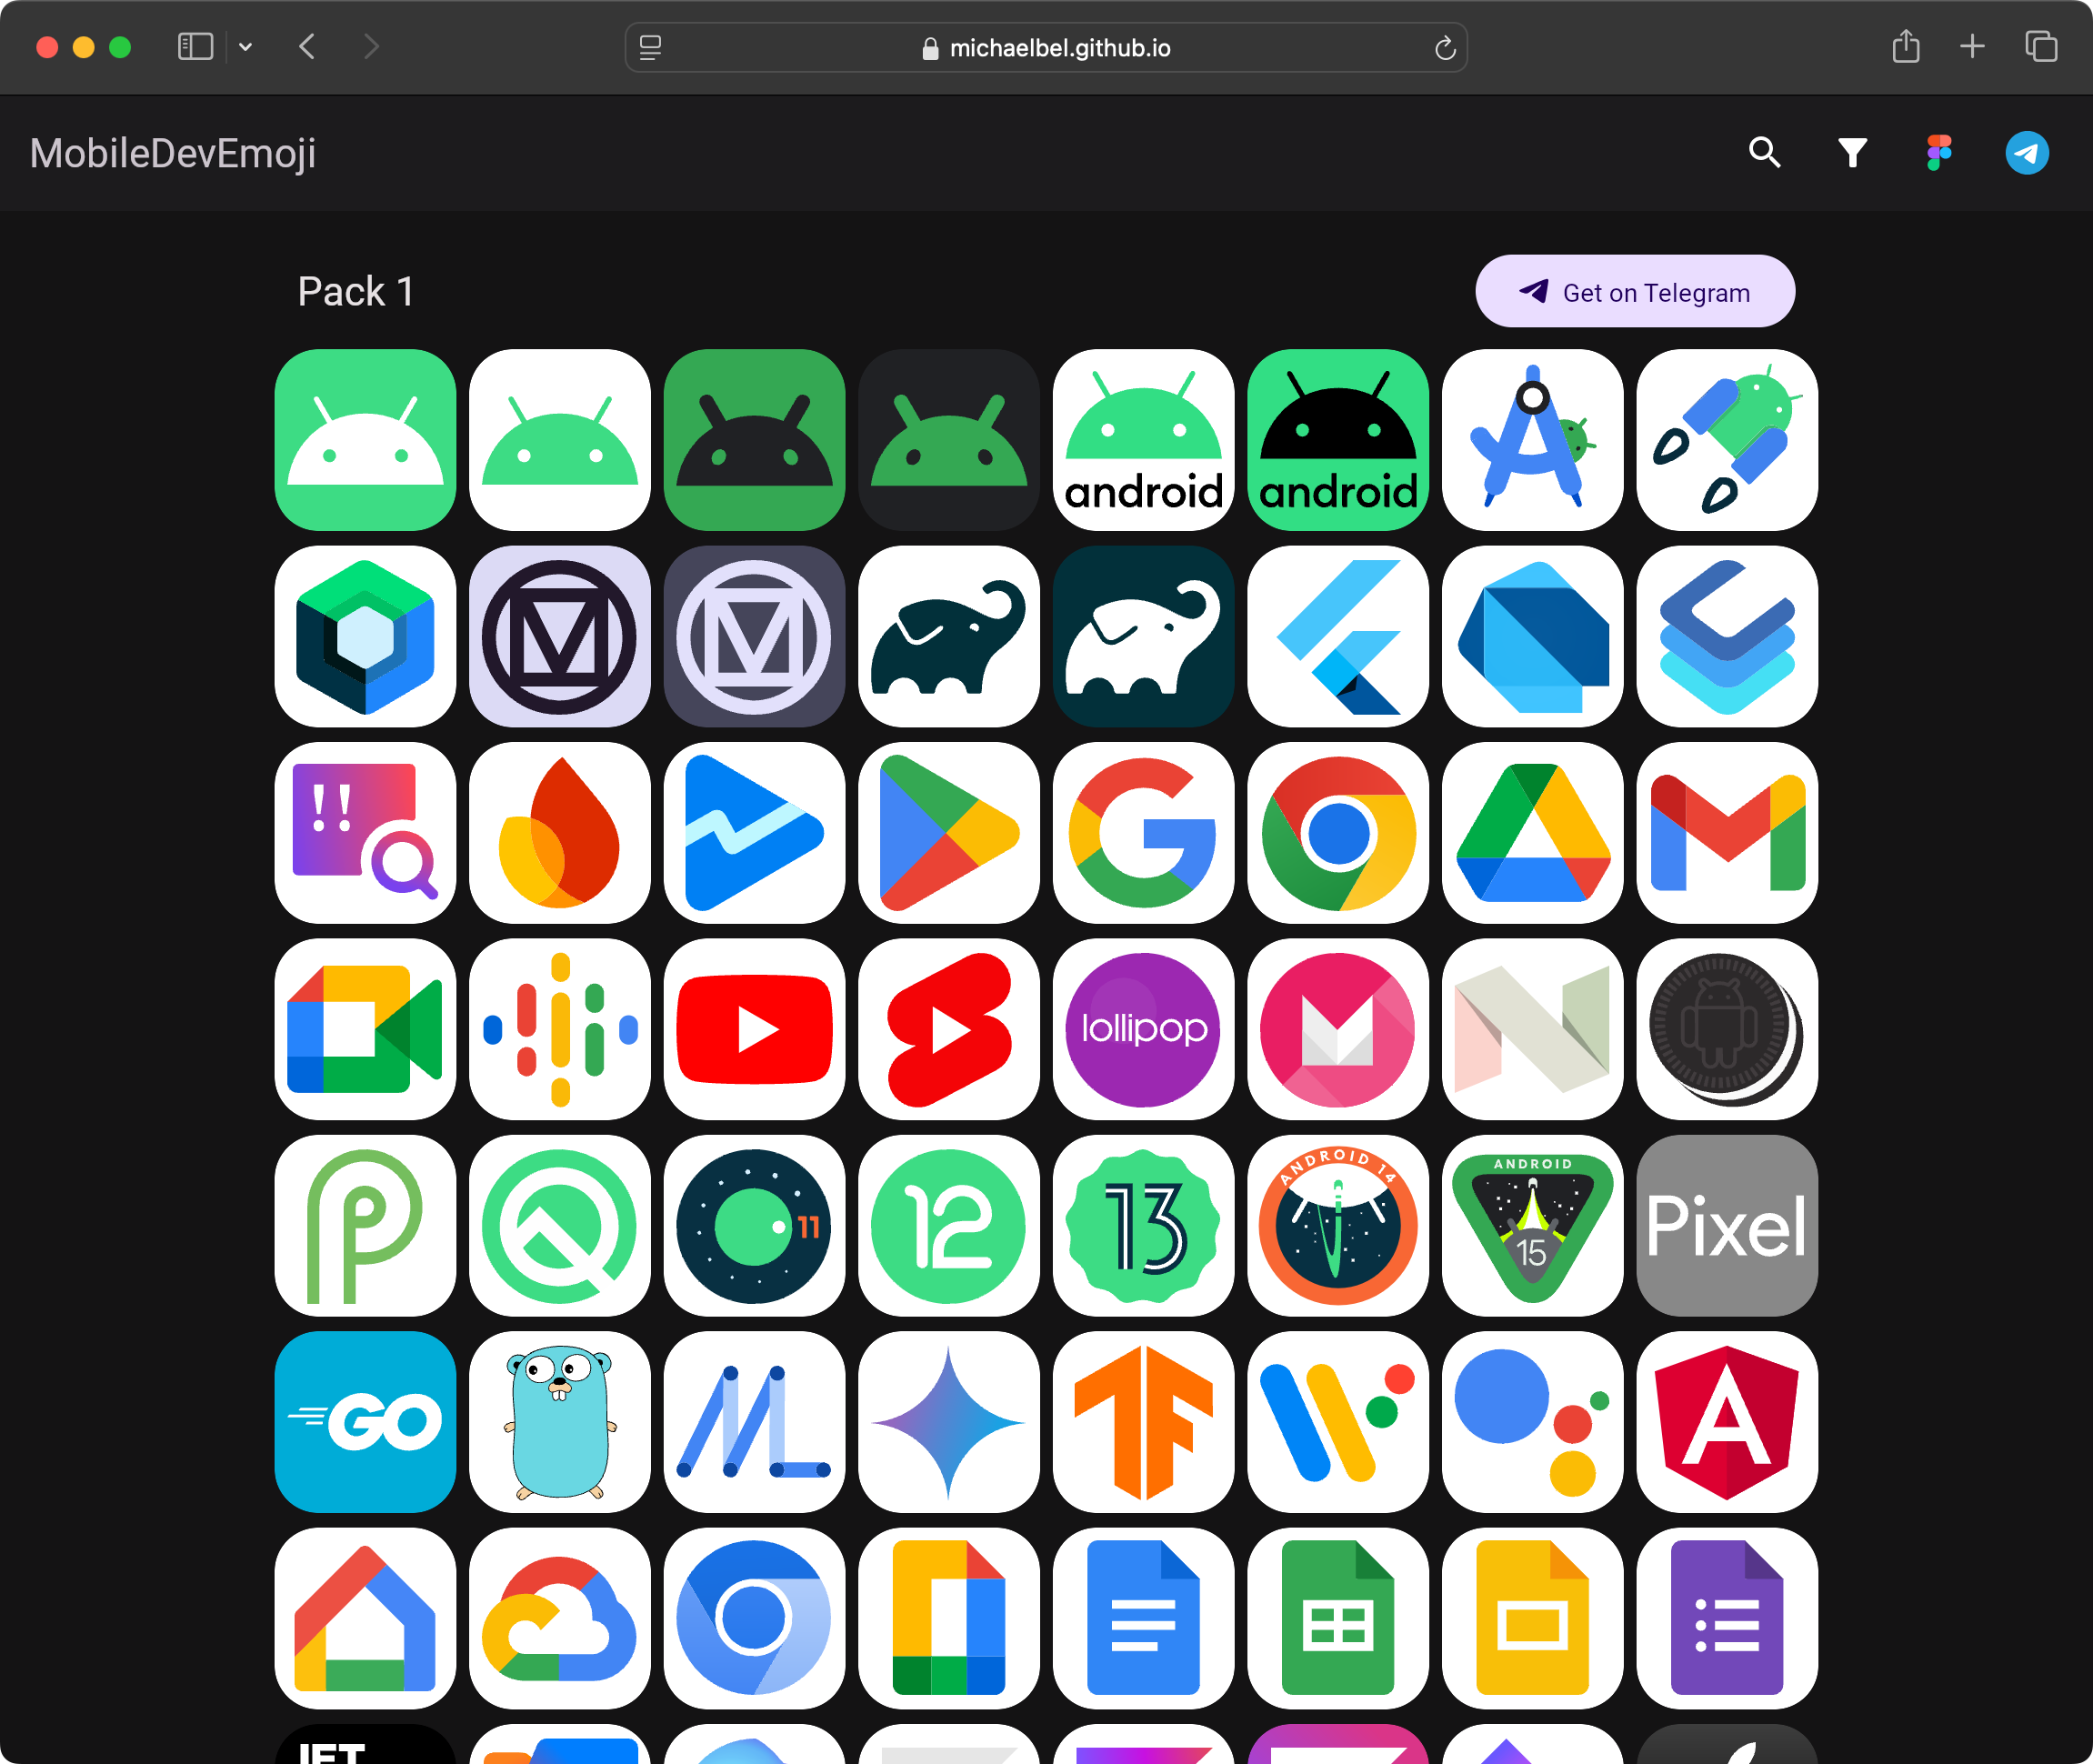Select the green android wordmark emoji

tap(1338, 440)
